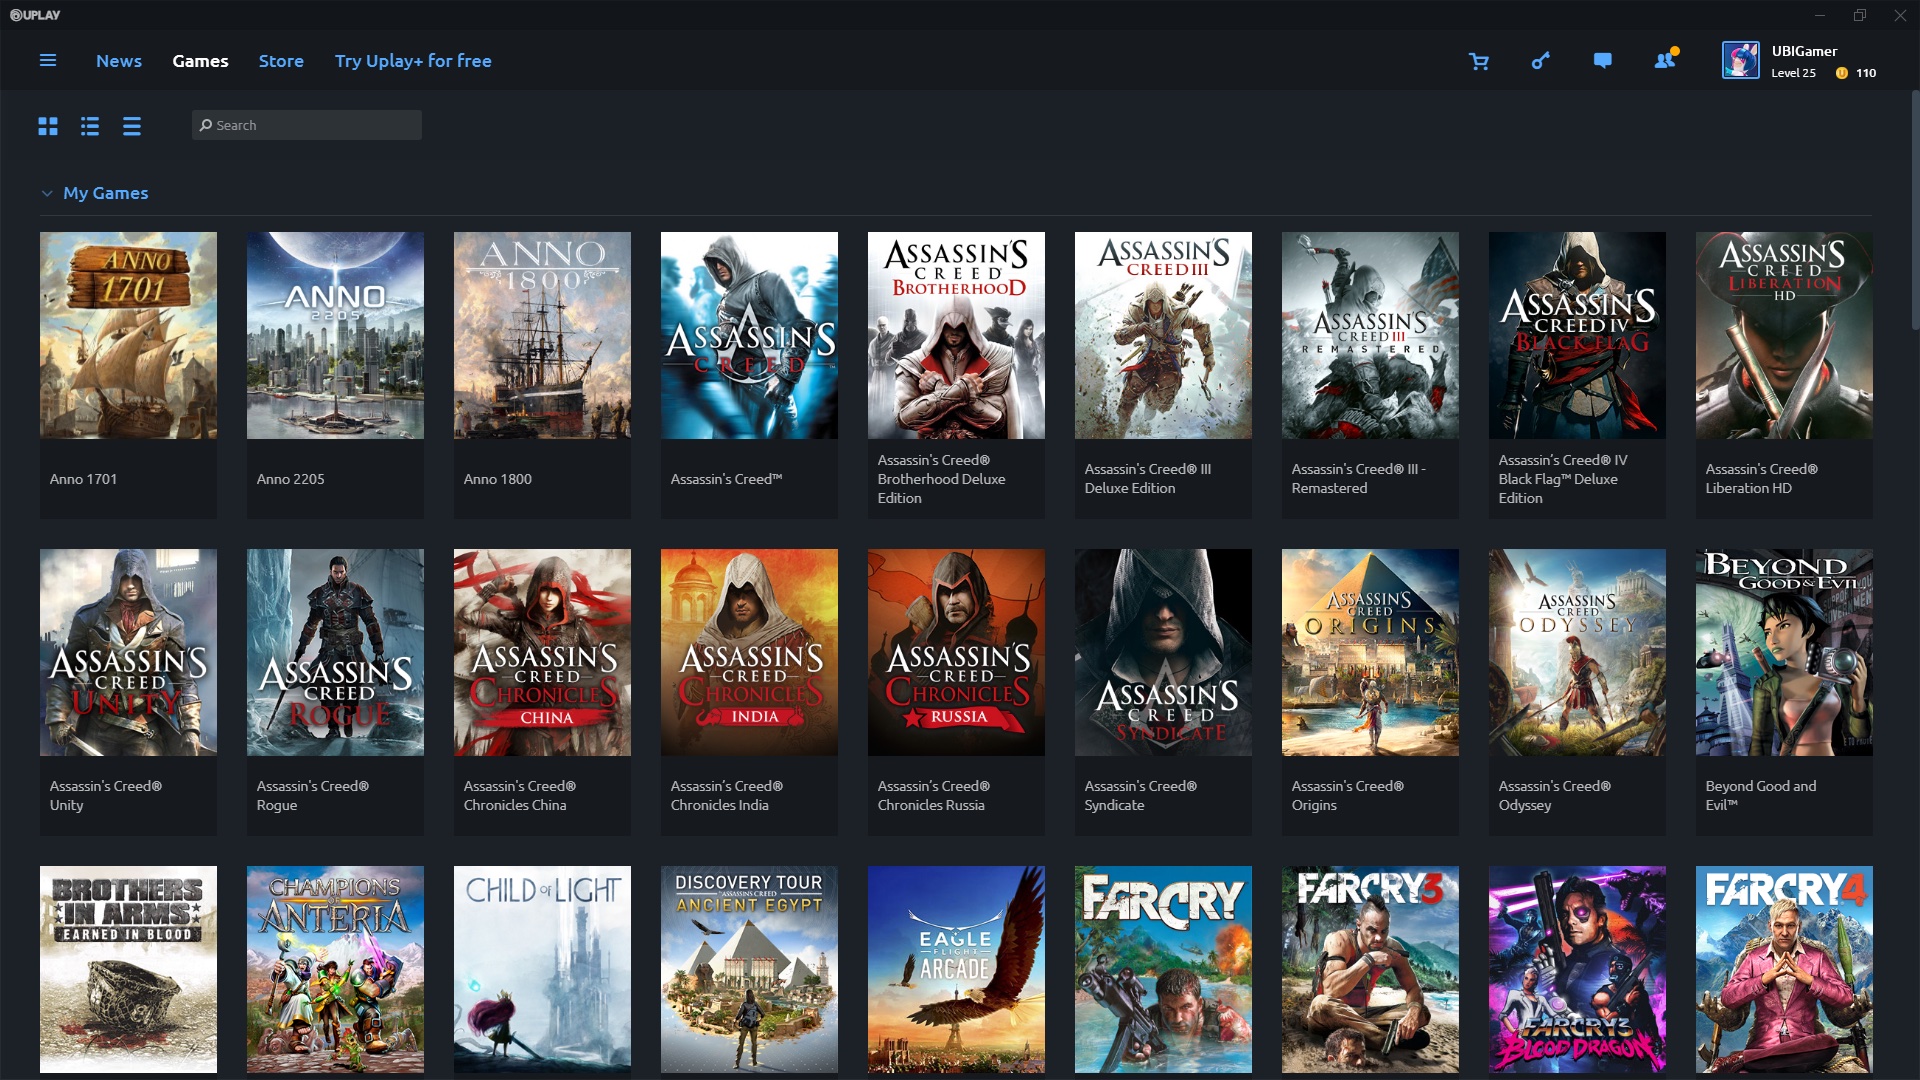
Task: Open Anno 1800 cover
Action: point(542,335)
